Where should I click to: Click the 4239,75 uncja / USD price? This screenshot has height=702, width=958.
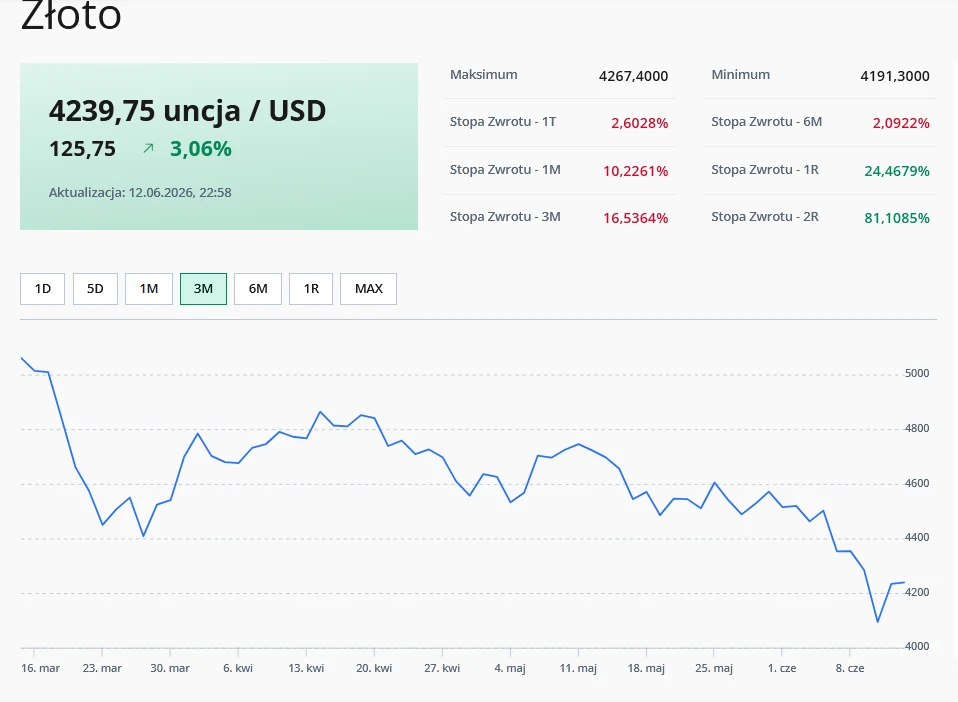pos(188,111)
